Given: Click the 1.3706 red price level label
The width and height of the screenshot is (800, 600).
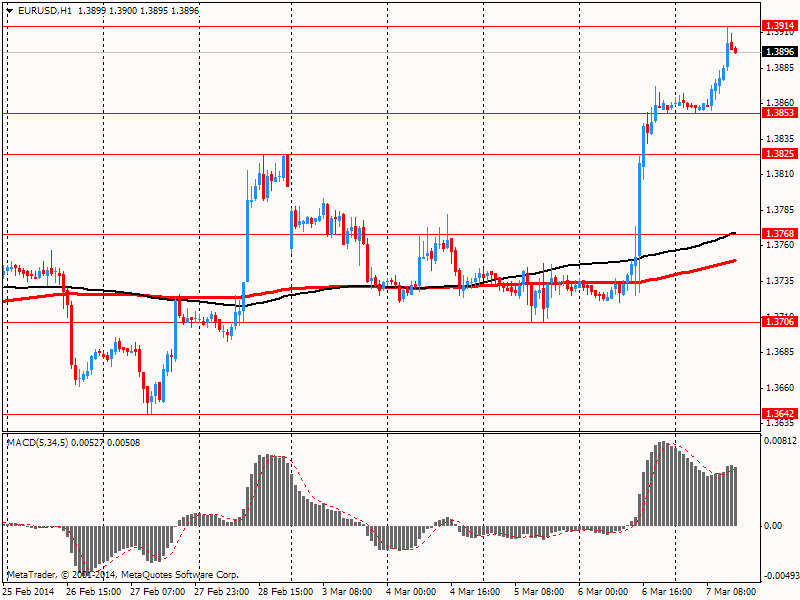Looking at the screenshot, I should coord(780,321).
